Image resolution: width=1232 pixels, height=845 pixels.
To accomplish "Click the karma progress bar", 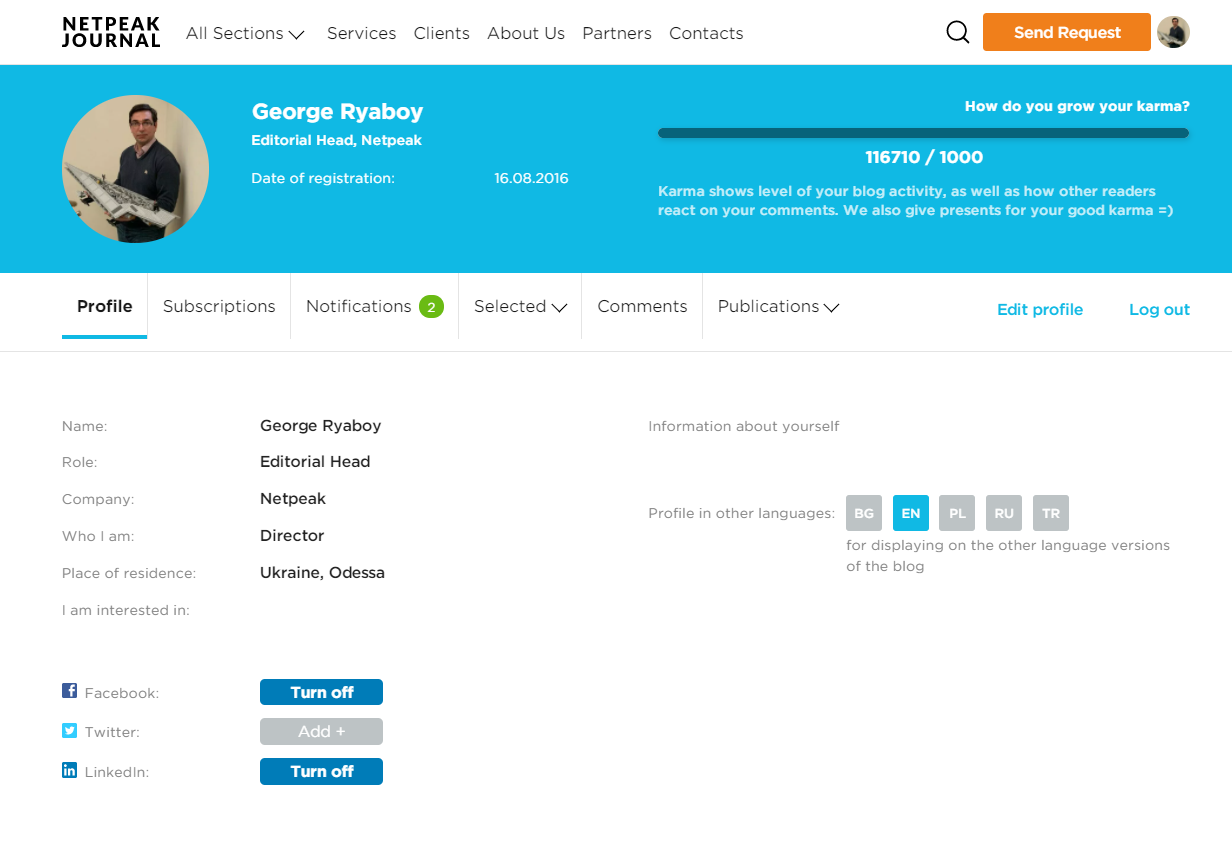I will [923, 133].
